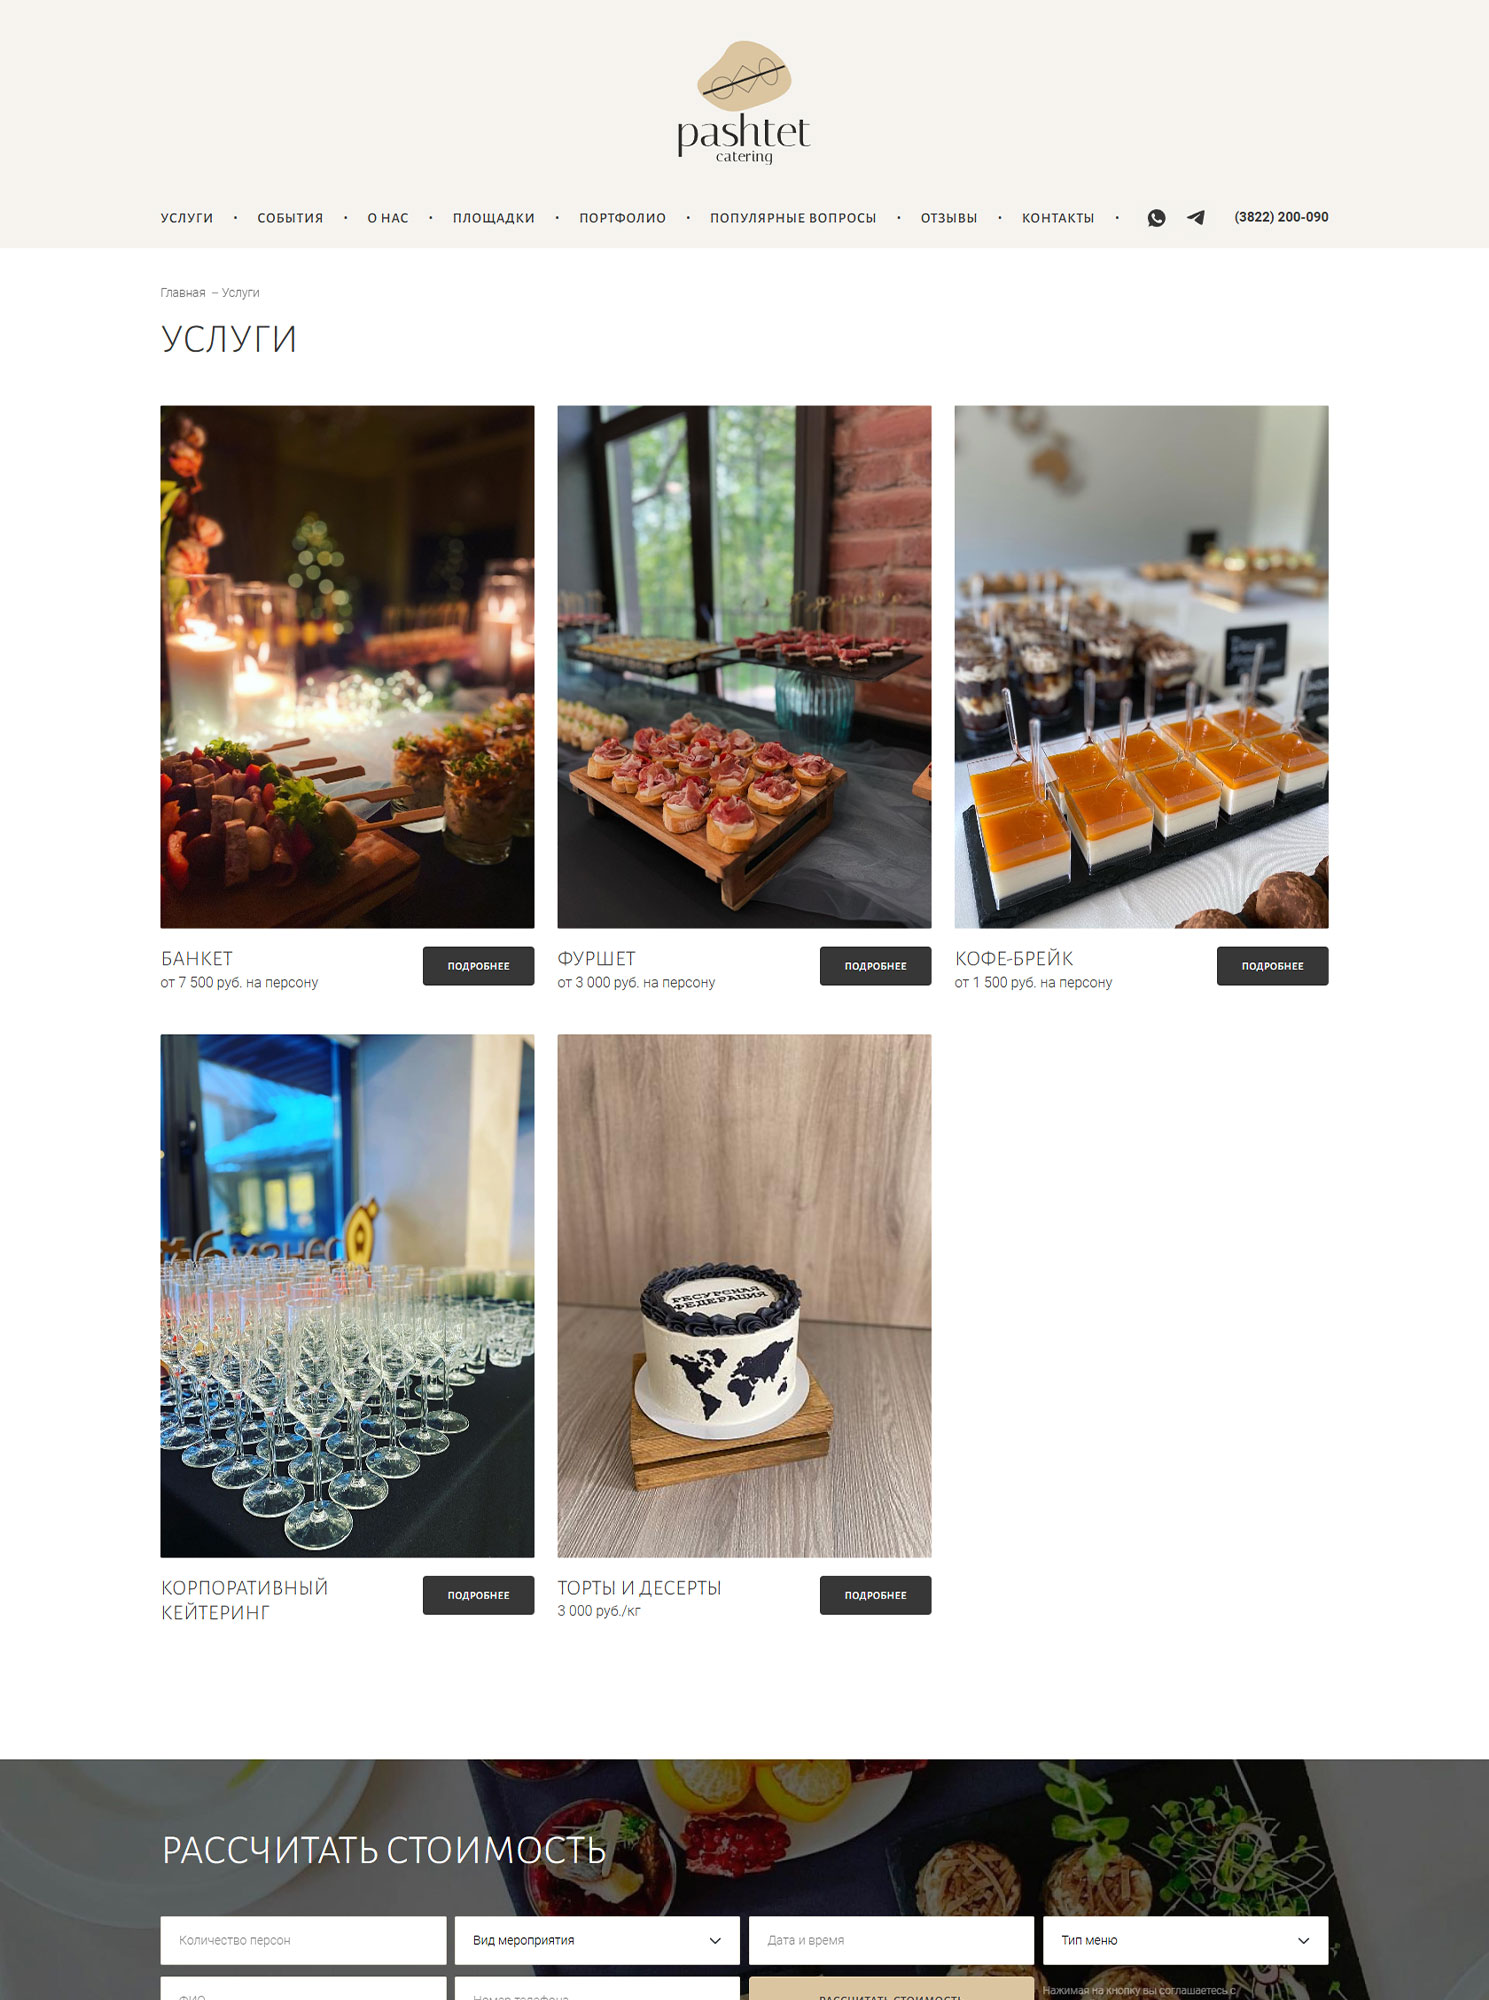Open the Корпоративный кейтеринг glasses photo
Screen dimensions: 1489x2000
pyautogui.click(x=347, y=1296)
